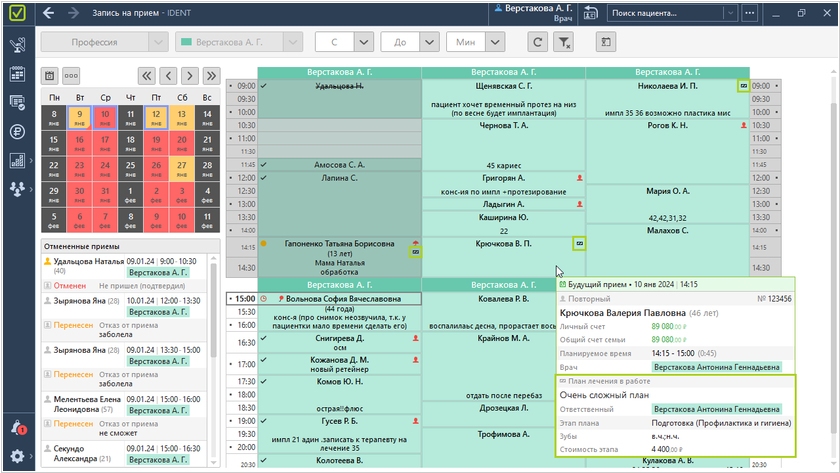Open the reports chart icon in sidebar
Image resolution: width=840 pixels, height=473 pixels.
tap(17, 160)
